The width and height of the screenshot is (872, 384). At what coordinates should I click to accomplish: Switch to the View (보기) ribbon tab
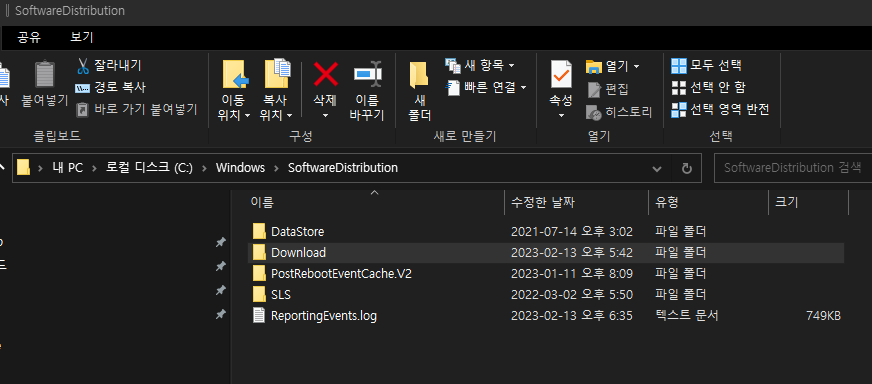pyautogui.click(x=82, y=37)
